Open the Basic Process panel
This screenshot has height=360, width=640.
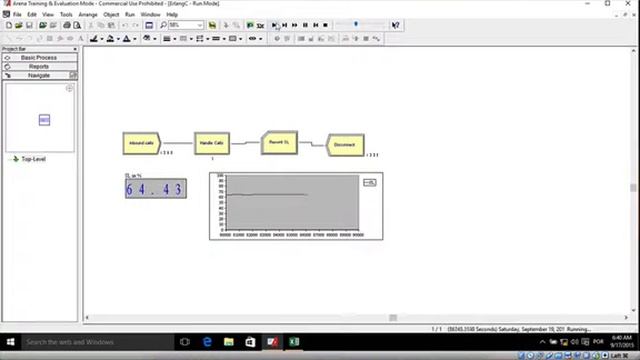(x=40, y=58)
